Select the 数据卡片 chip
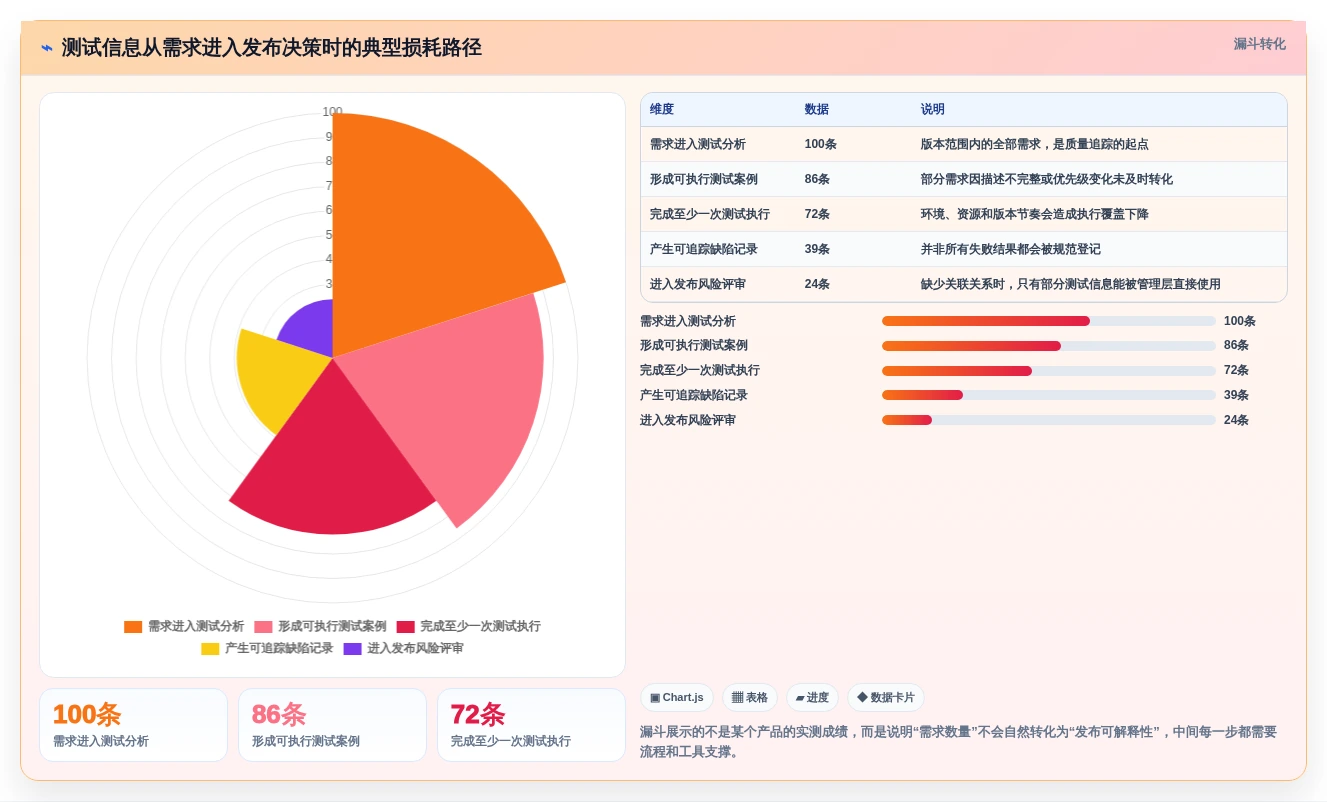 click(x=886, y=698)
